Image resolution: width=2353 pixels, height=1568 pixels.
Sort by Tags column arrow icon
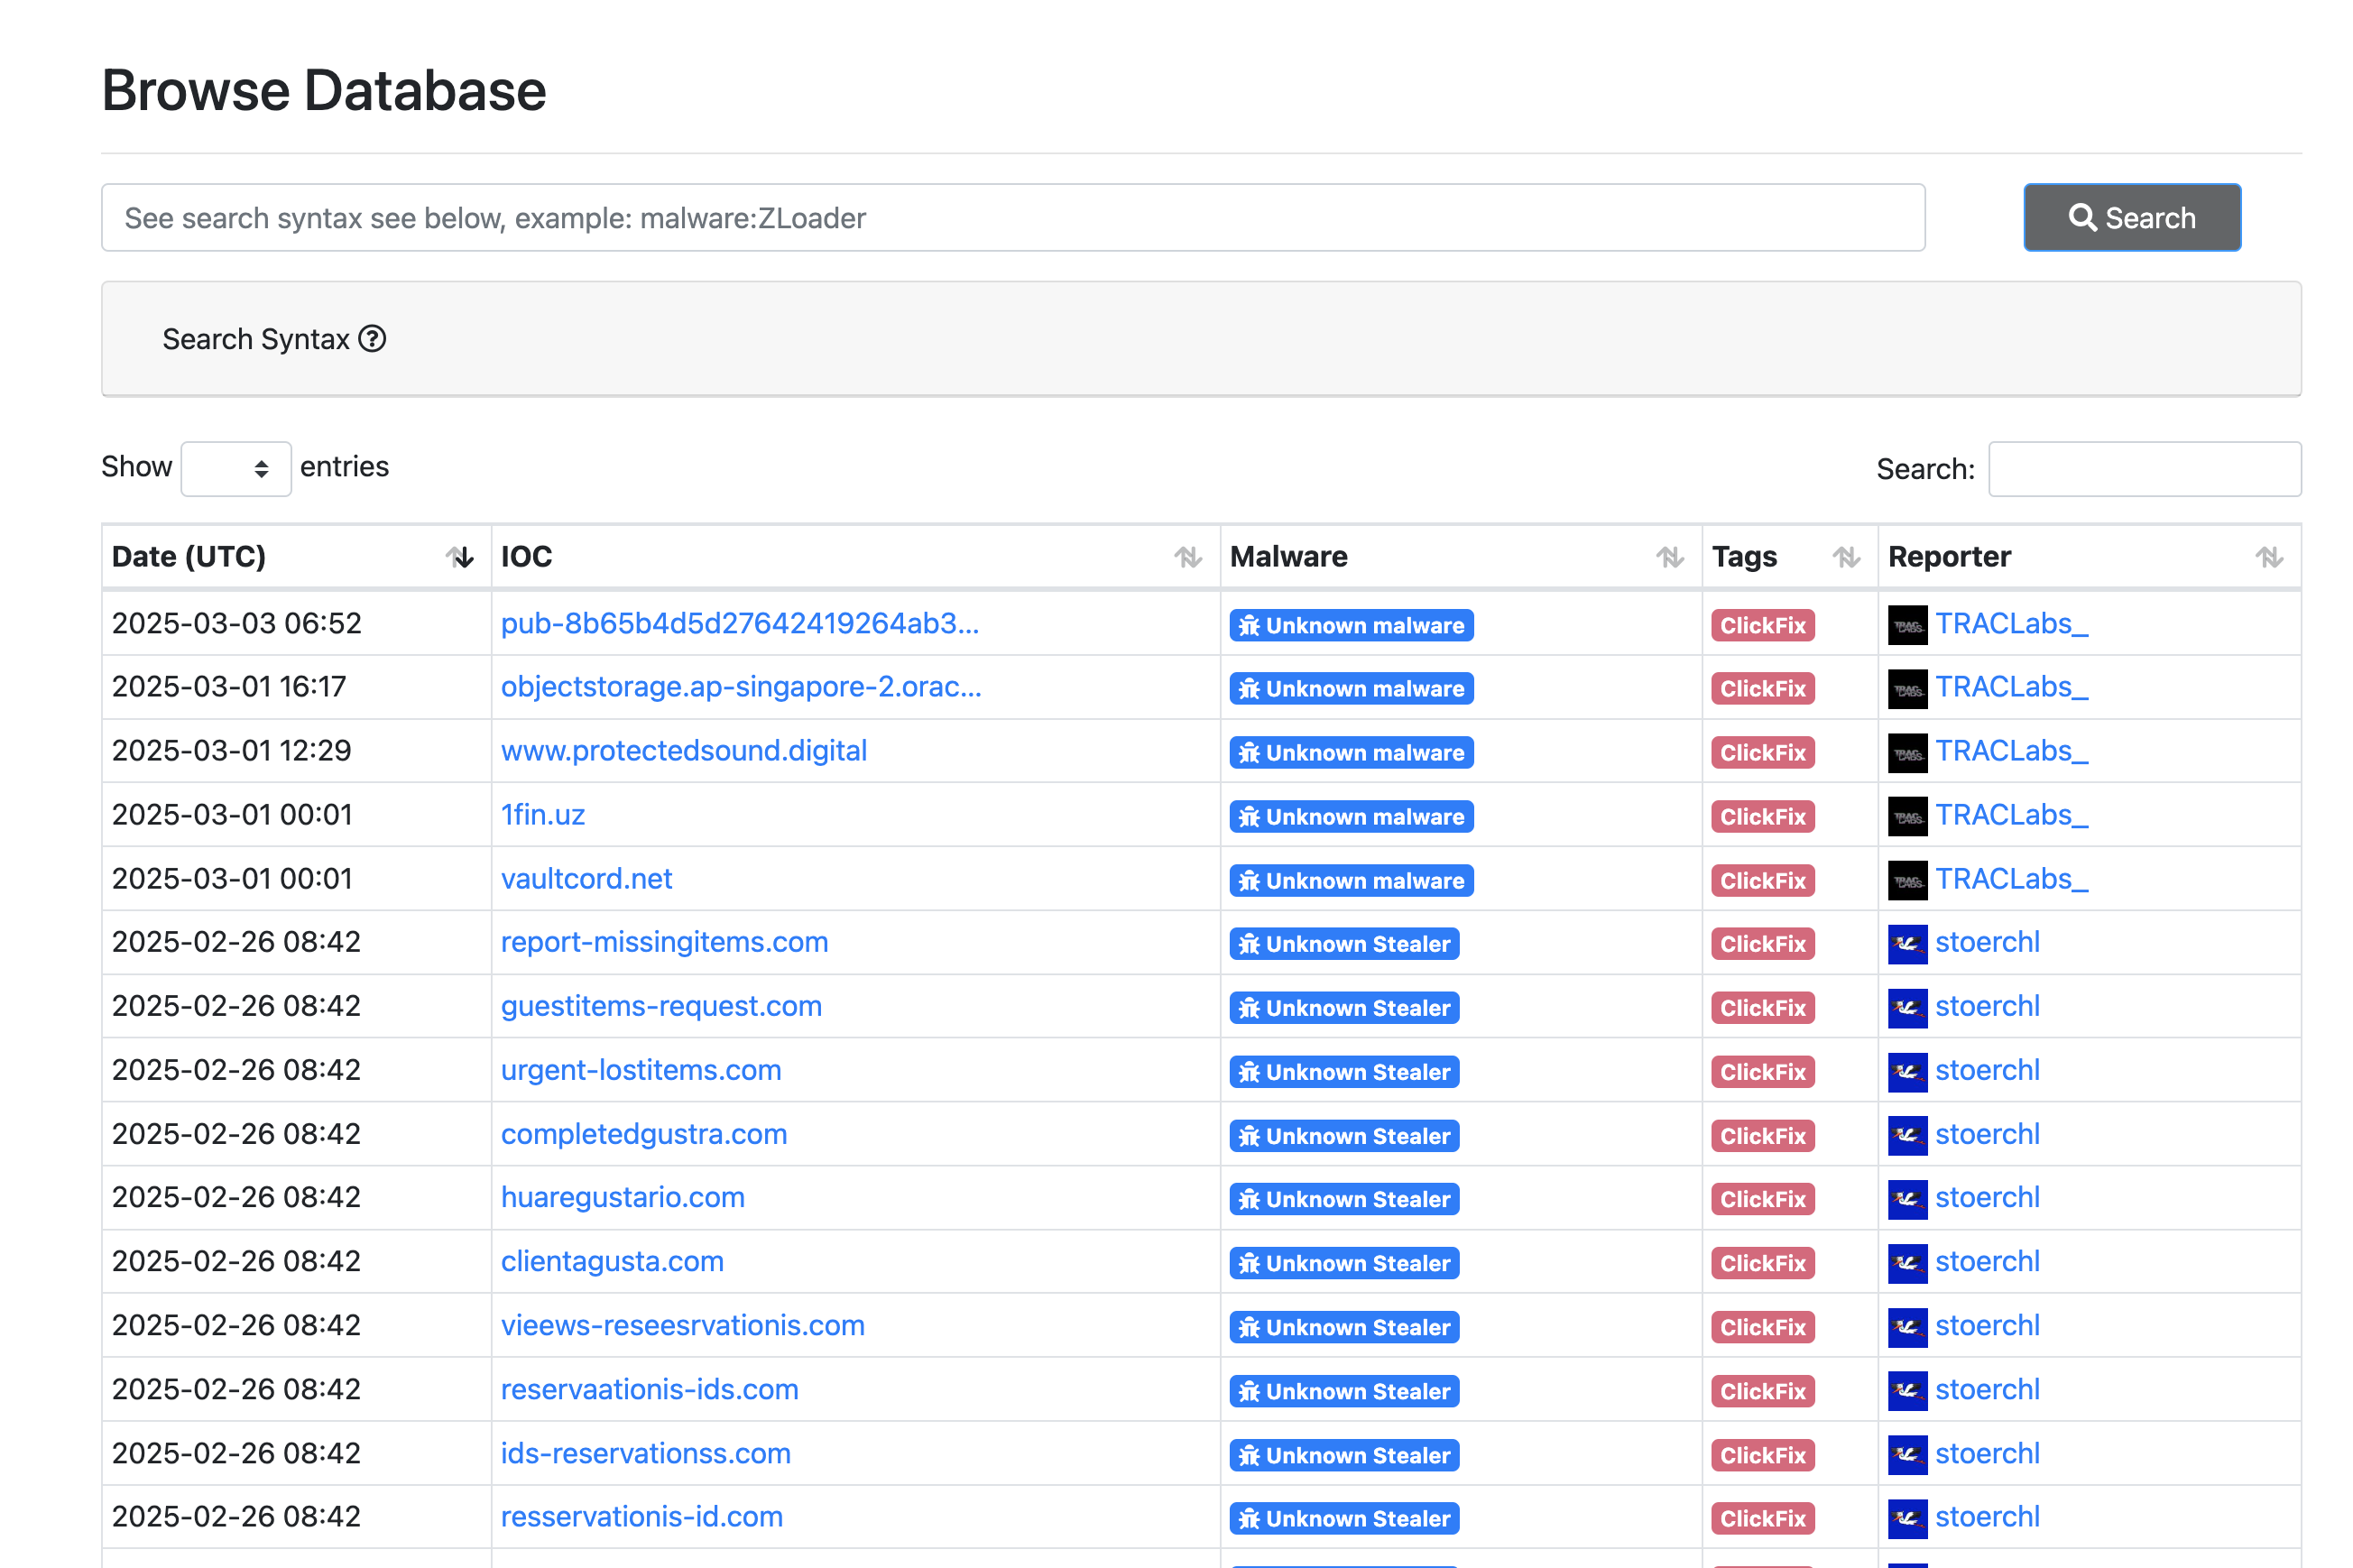pyautogui.click(x=1845, y=556)
